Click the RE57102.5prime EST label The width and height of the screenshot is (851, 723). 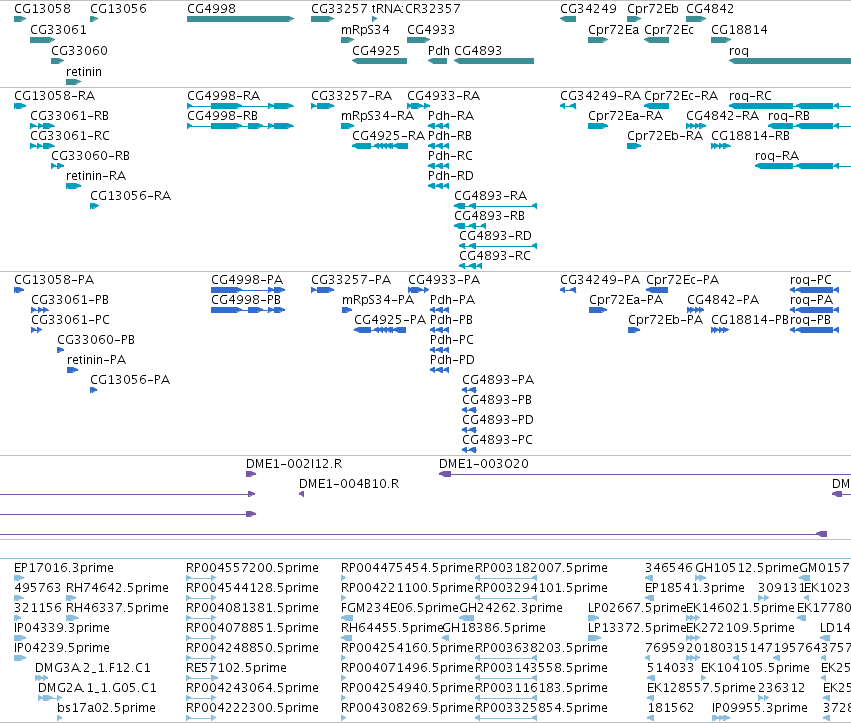[236, 668]
